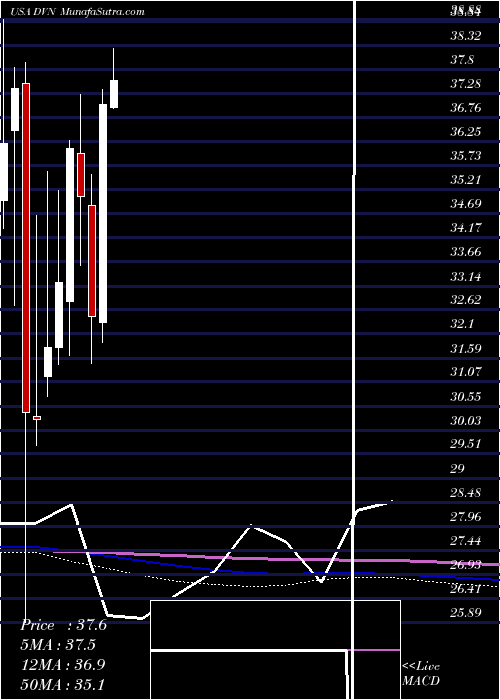Click the 27.96 price axis label
Viewport: 500px width, 700px height.
tap(466, 517)
